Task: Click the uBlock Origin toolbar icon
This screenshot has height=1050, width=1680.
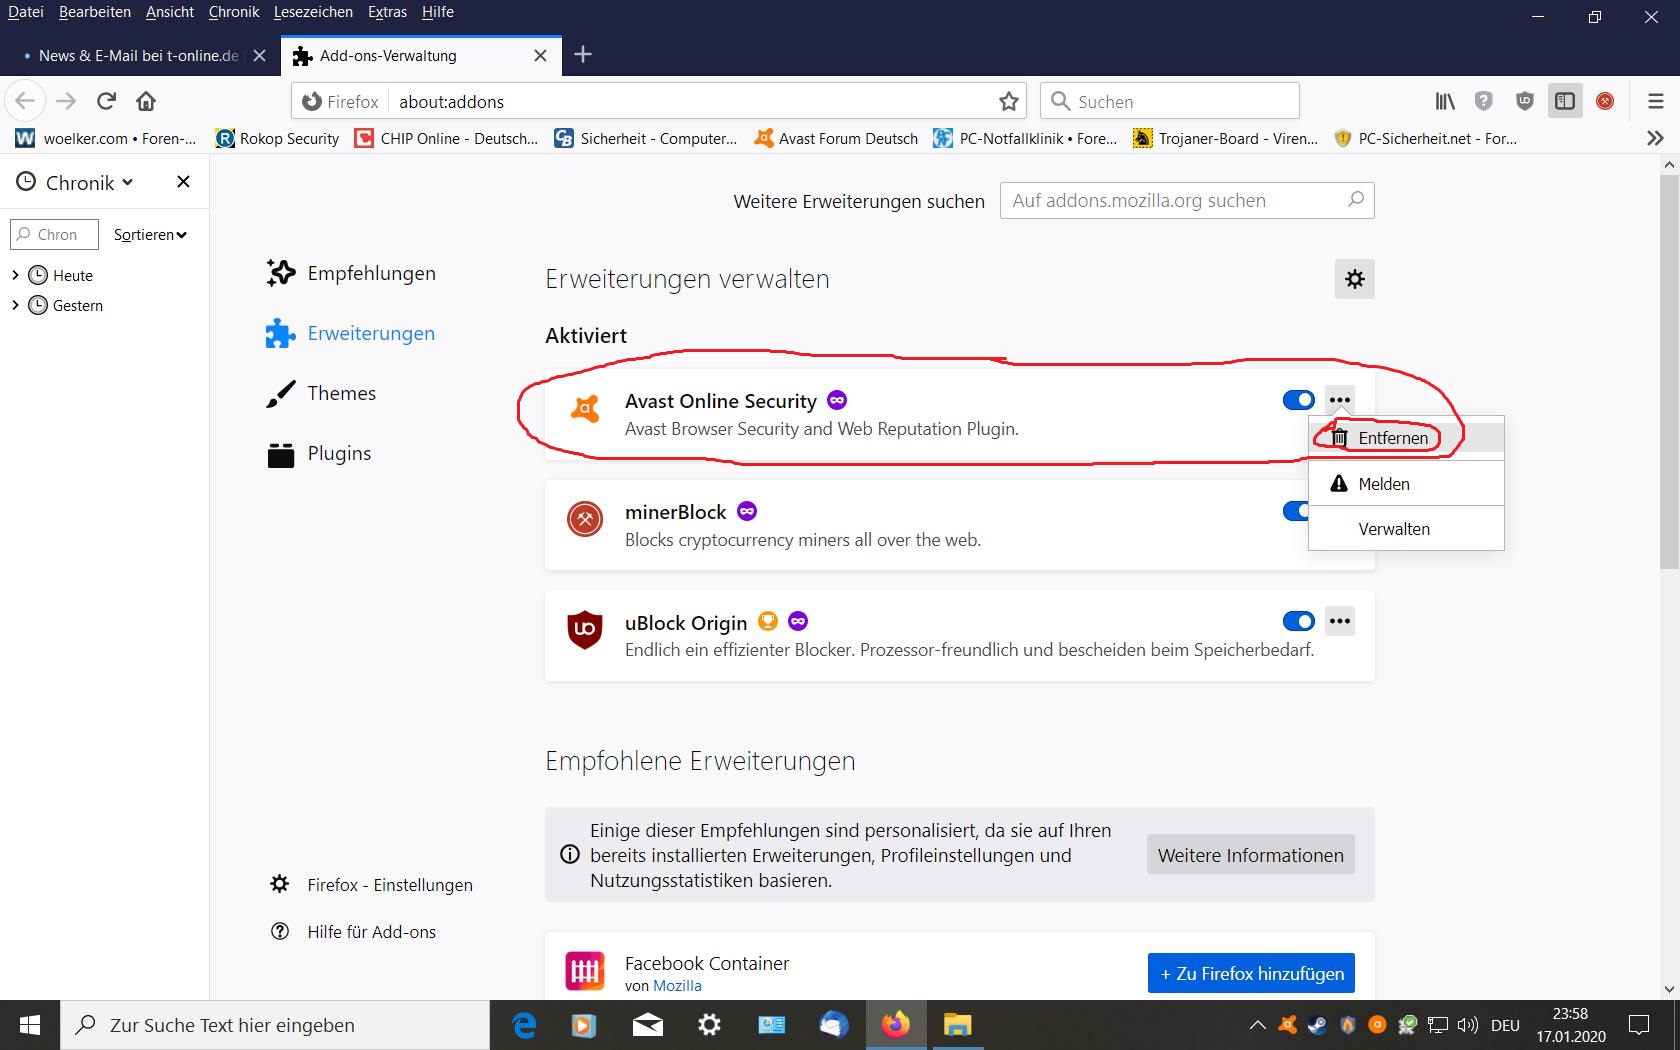Action: pyautogui.click(x=1525, y=101)
